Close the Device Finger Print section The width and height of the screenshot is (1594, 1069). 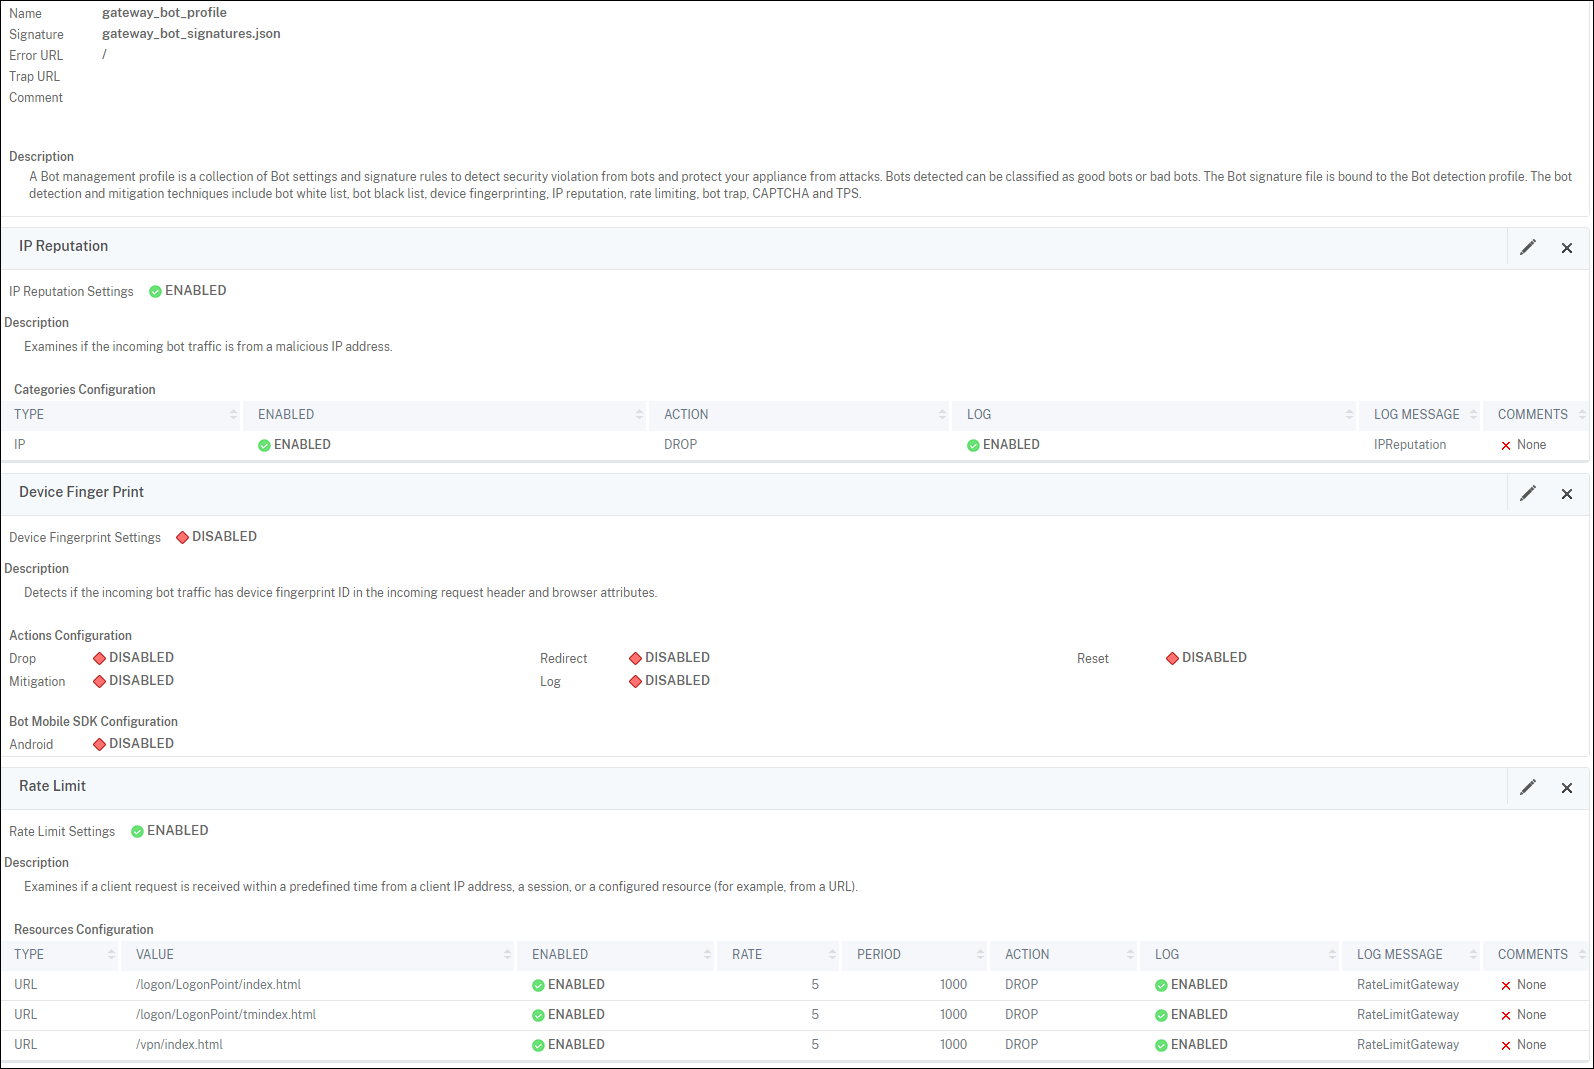click(1566, 494)
